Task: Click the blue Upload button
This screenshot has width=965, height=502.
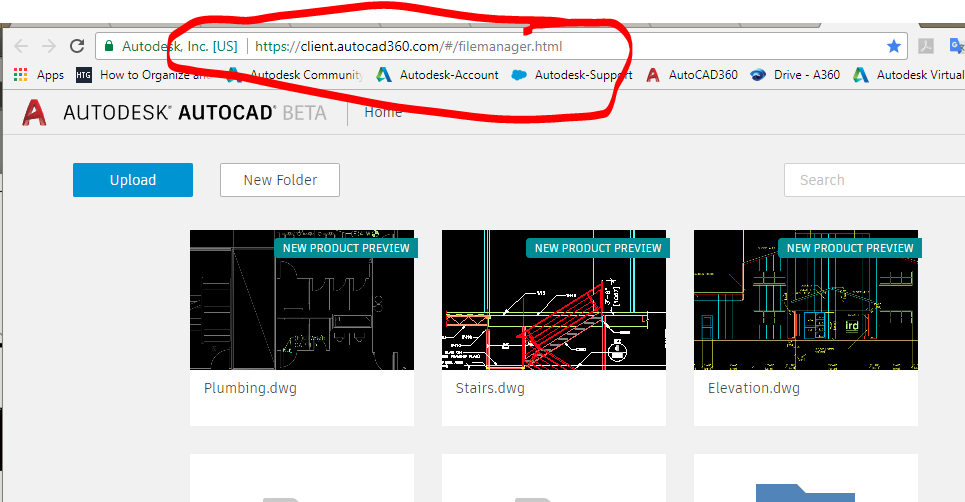Action: pyautogui.click(x=133, y=180)
